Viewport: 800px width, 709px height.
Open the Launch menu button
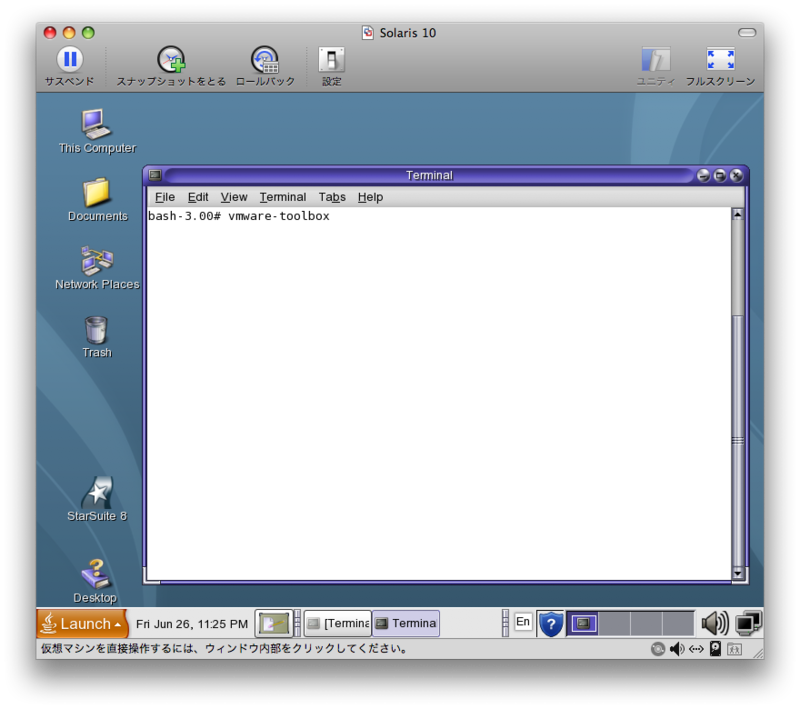pyautogui.click(x=82, y=623)
